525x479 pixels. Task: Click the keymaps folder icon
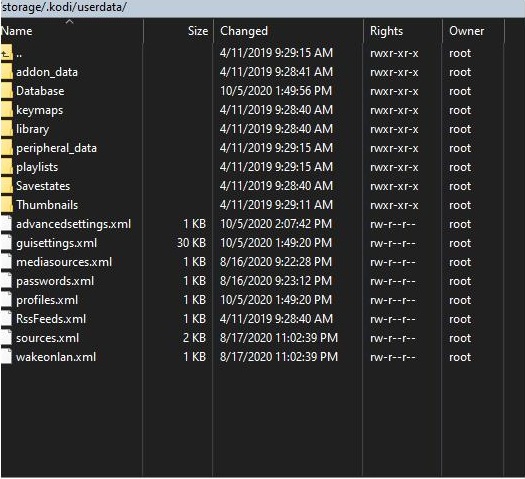click(7, 110)
